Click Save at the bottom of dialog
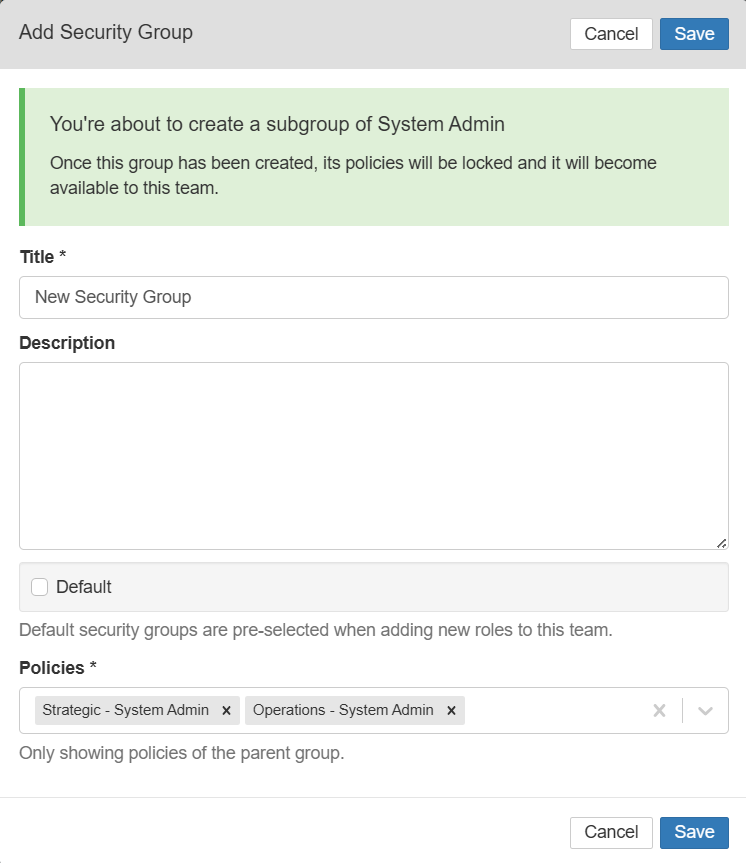This screenshot has height=863, width=746. (694, 832)
